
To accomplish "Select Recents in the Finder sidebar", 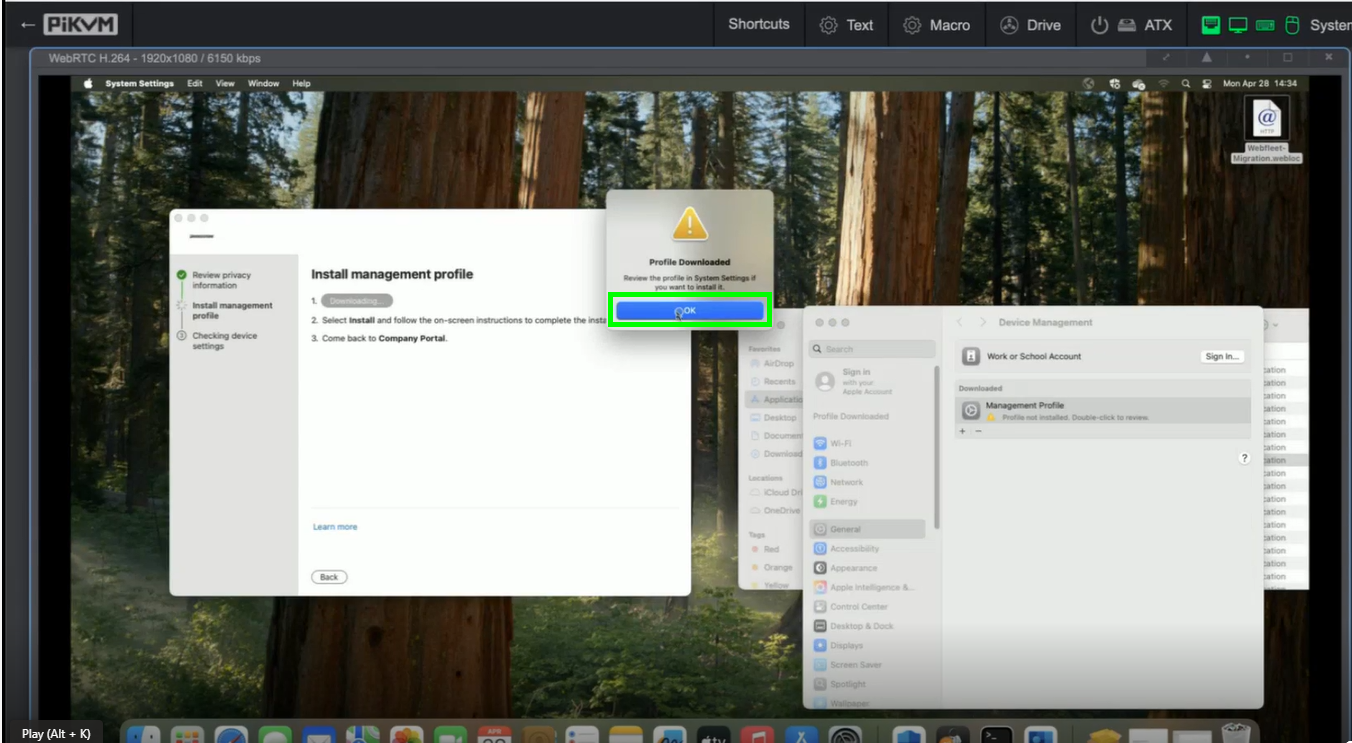I will coord(773,382).
